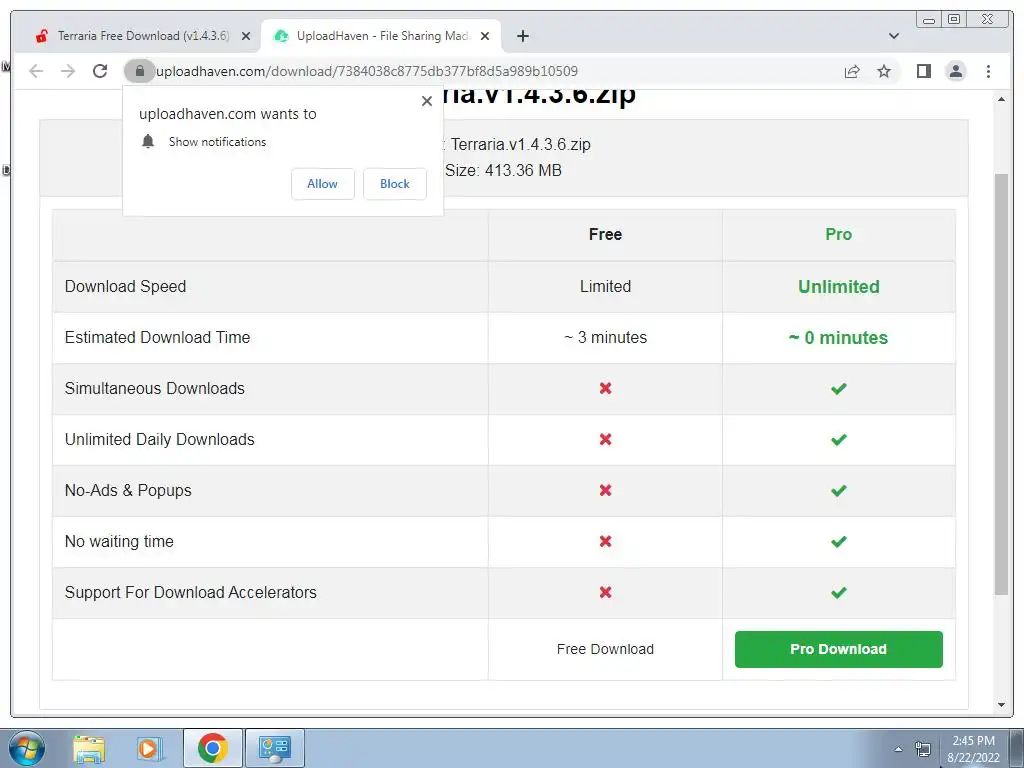This screenshot has height=768, width=1024.
Task: Click the browser Forward arrow
Action: pos(68,71)
